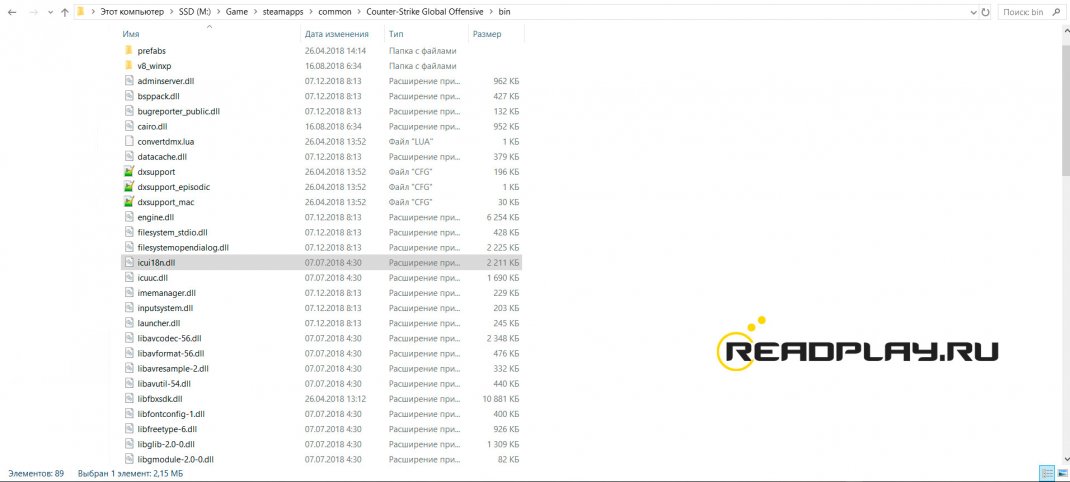Expand chevron after common breadcrumb

pyautogui.click(x=359, y=12)
